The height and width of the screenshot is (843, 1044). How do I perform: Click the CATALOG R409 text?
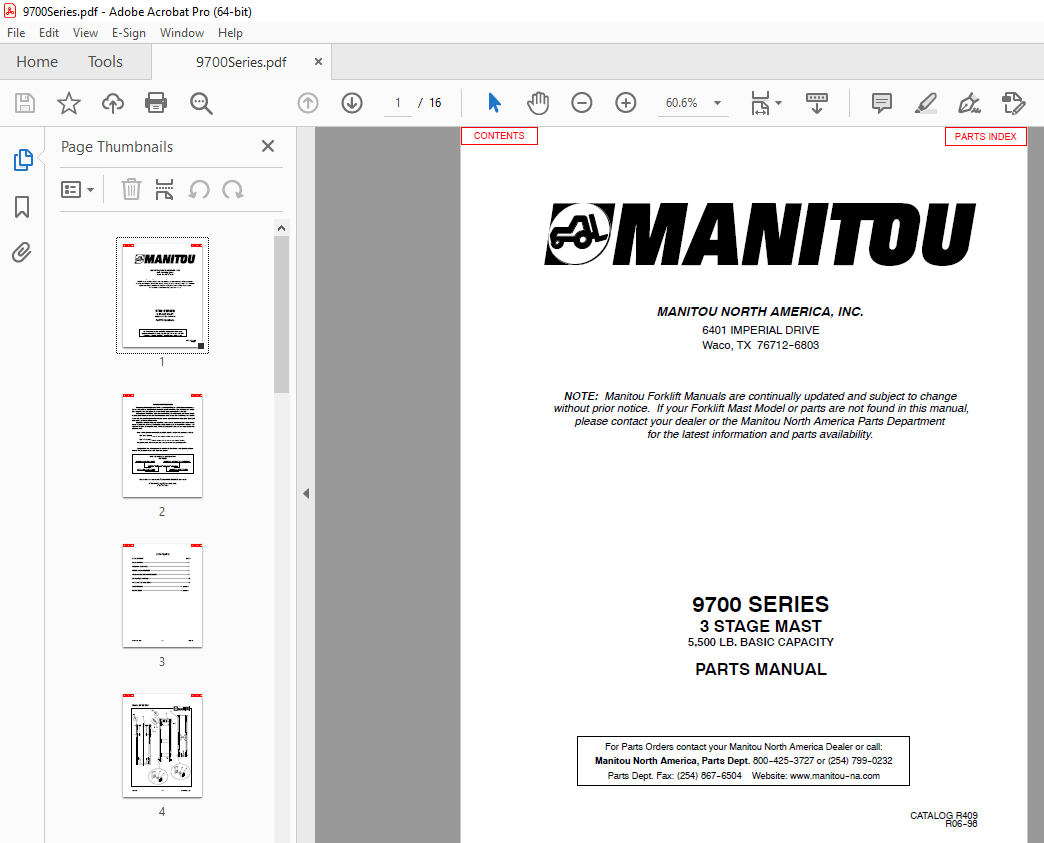click(944, 815)
